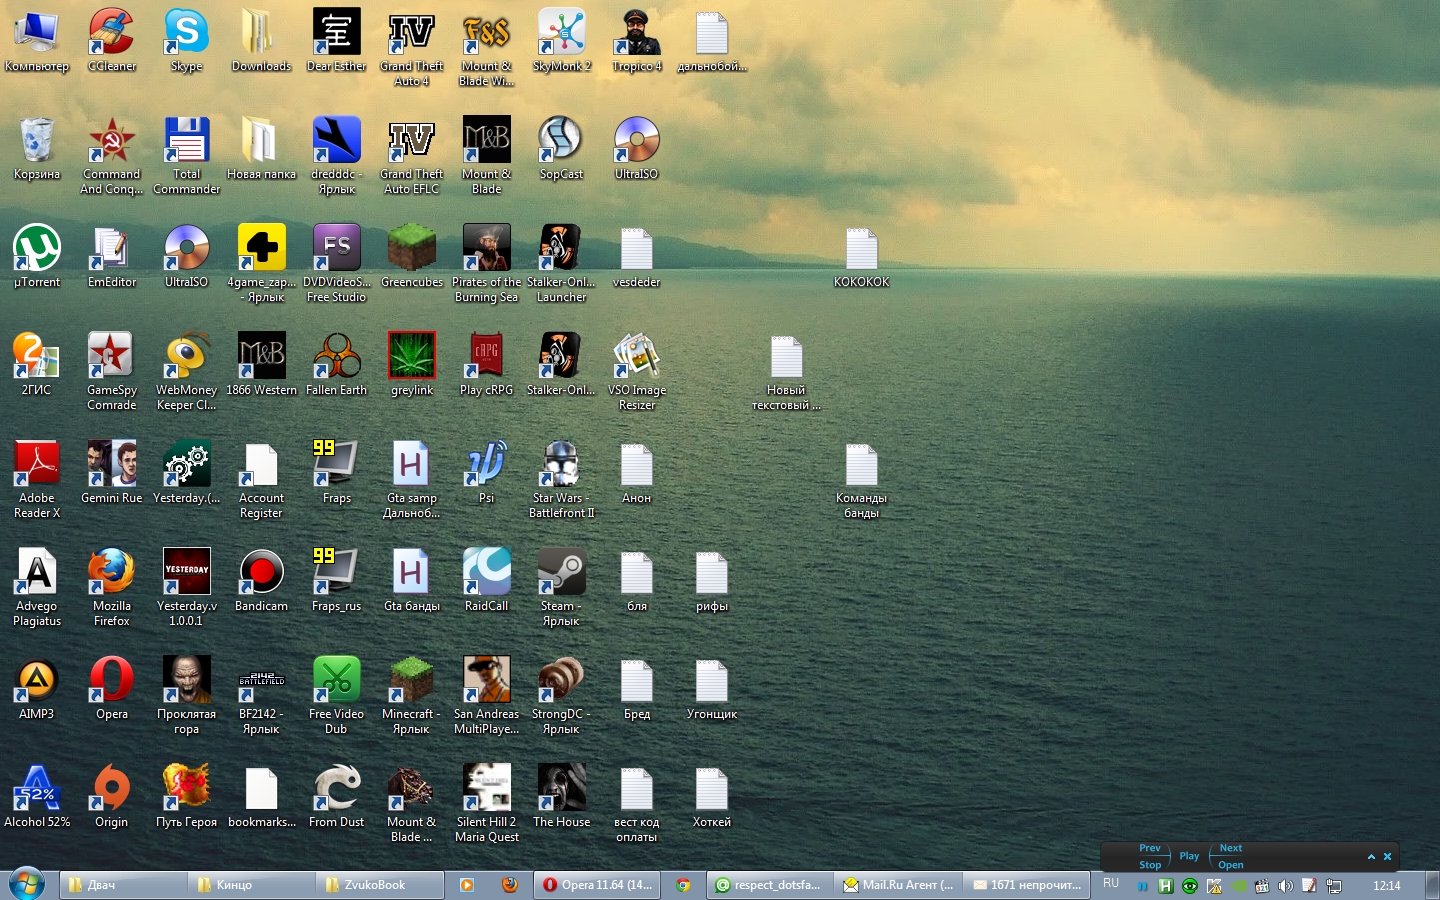Select the Tropico 4 game shortcut
The height and width of the screenshot is (900, 1440).
click(637, 32)
